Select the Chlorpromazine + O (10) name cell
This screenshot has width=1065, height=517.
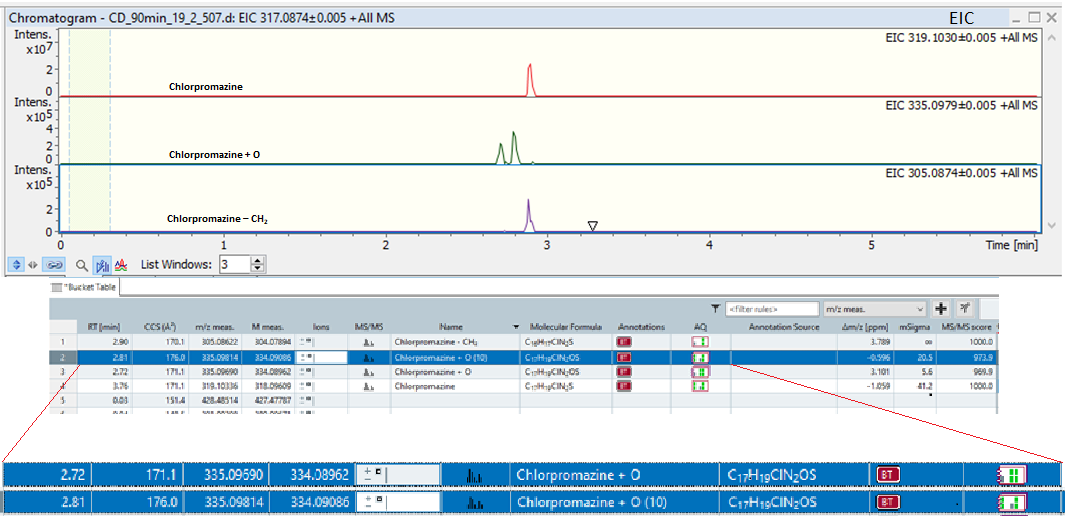(455, 357)
